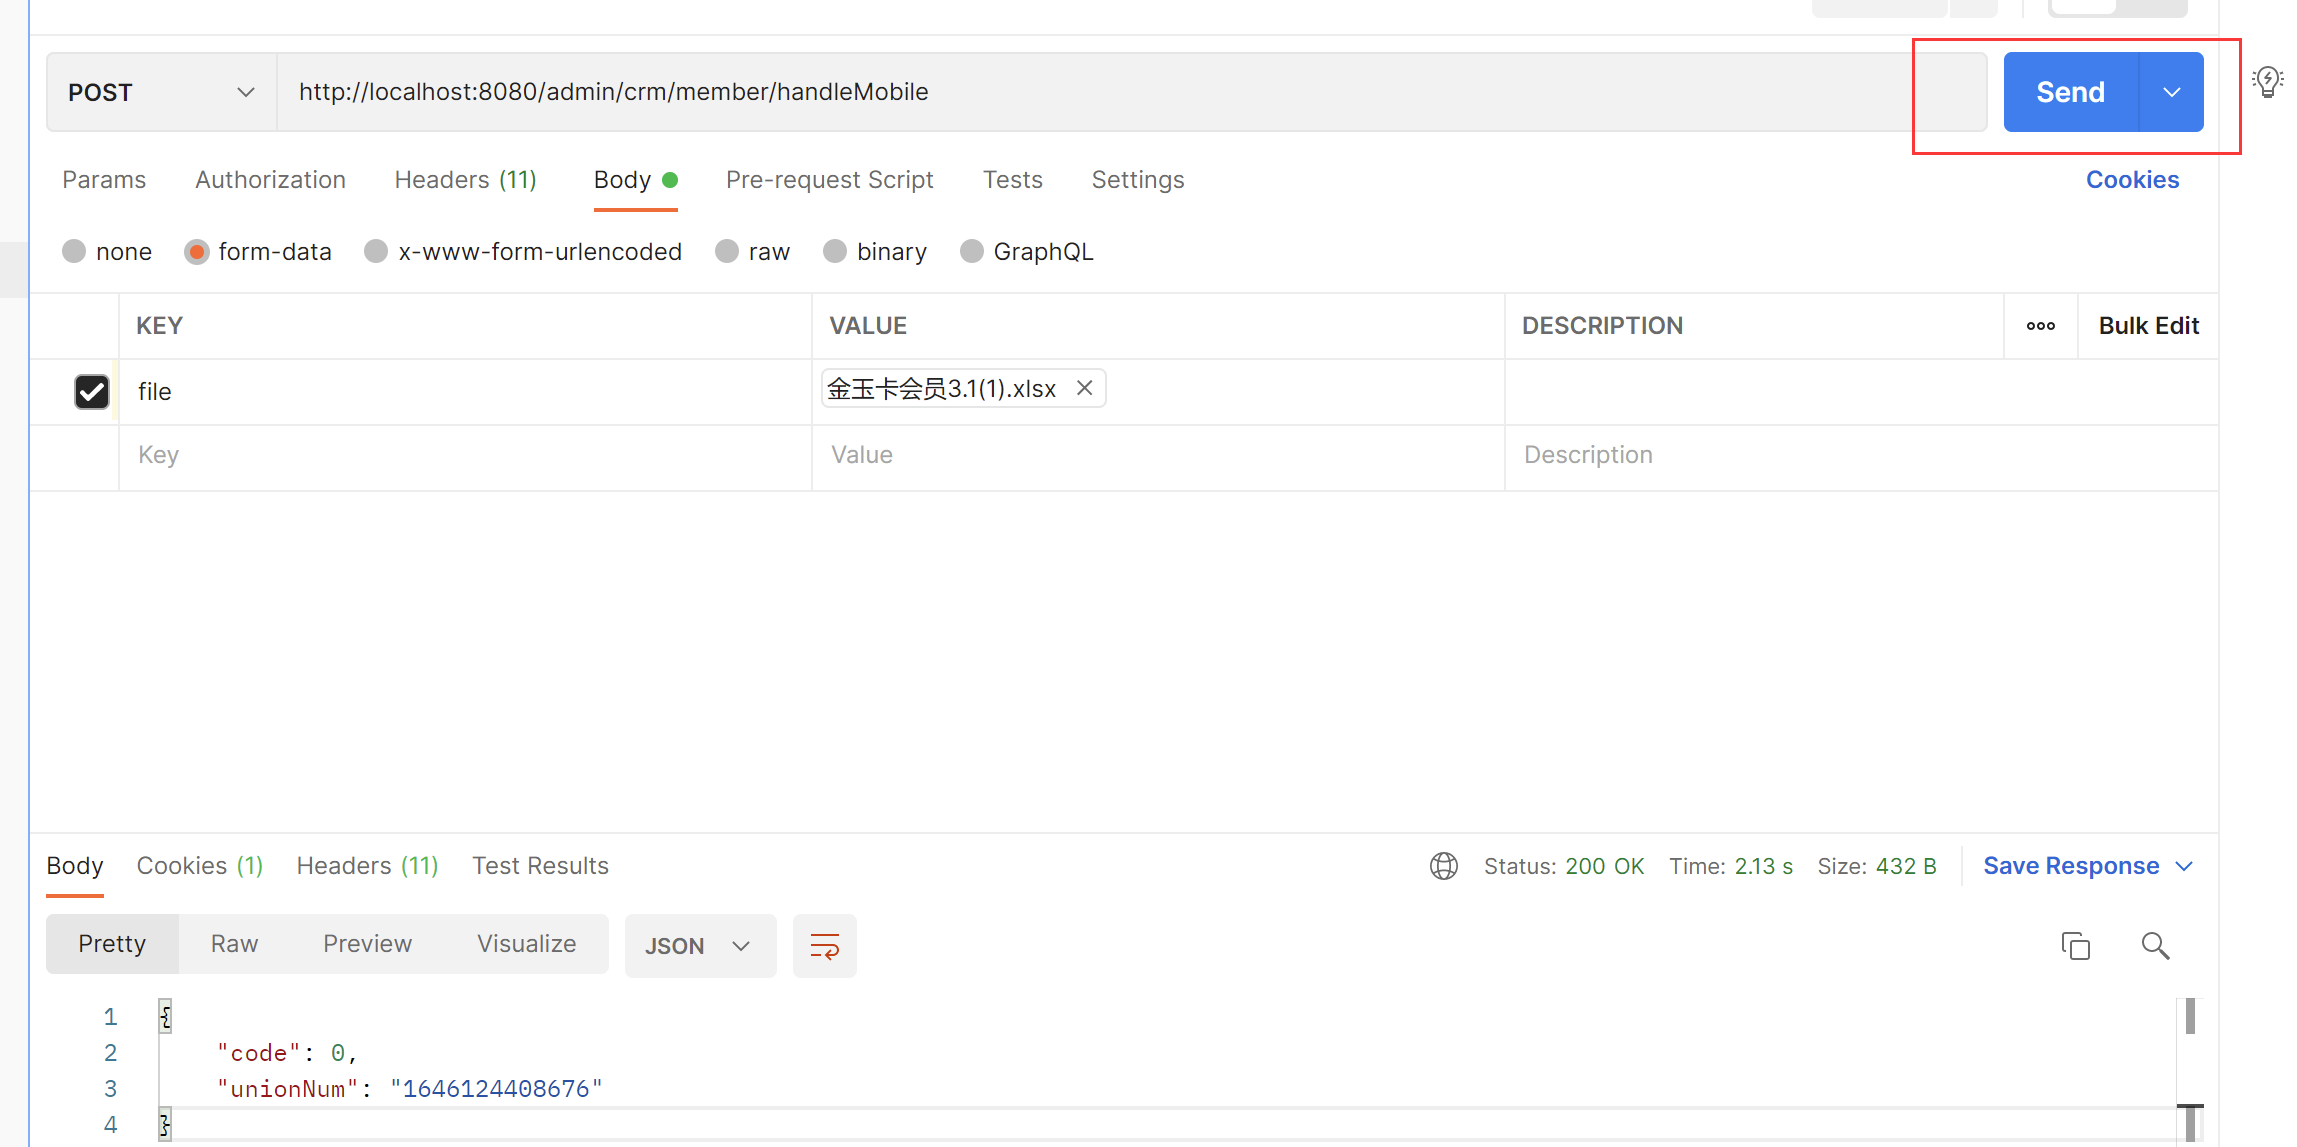Screen dimensions: 2297x1147
Task: Click the Send button
Action: [x=2070, y=92]
